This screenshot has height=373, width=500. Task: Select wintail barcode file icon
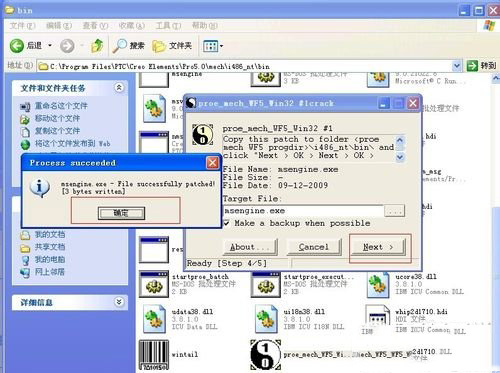coord(154,355)
